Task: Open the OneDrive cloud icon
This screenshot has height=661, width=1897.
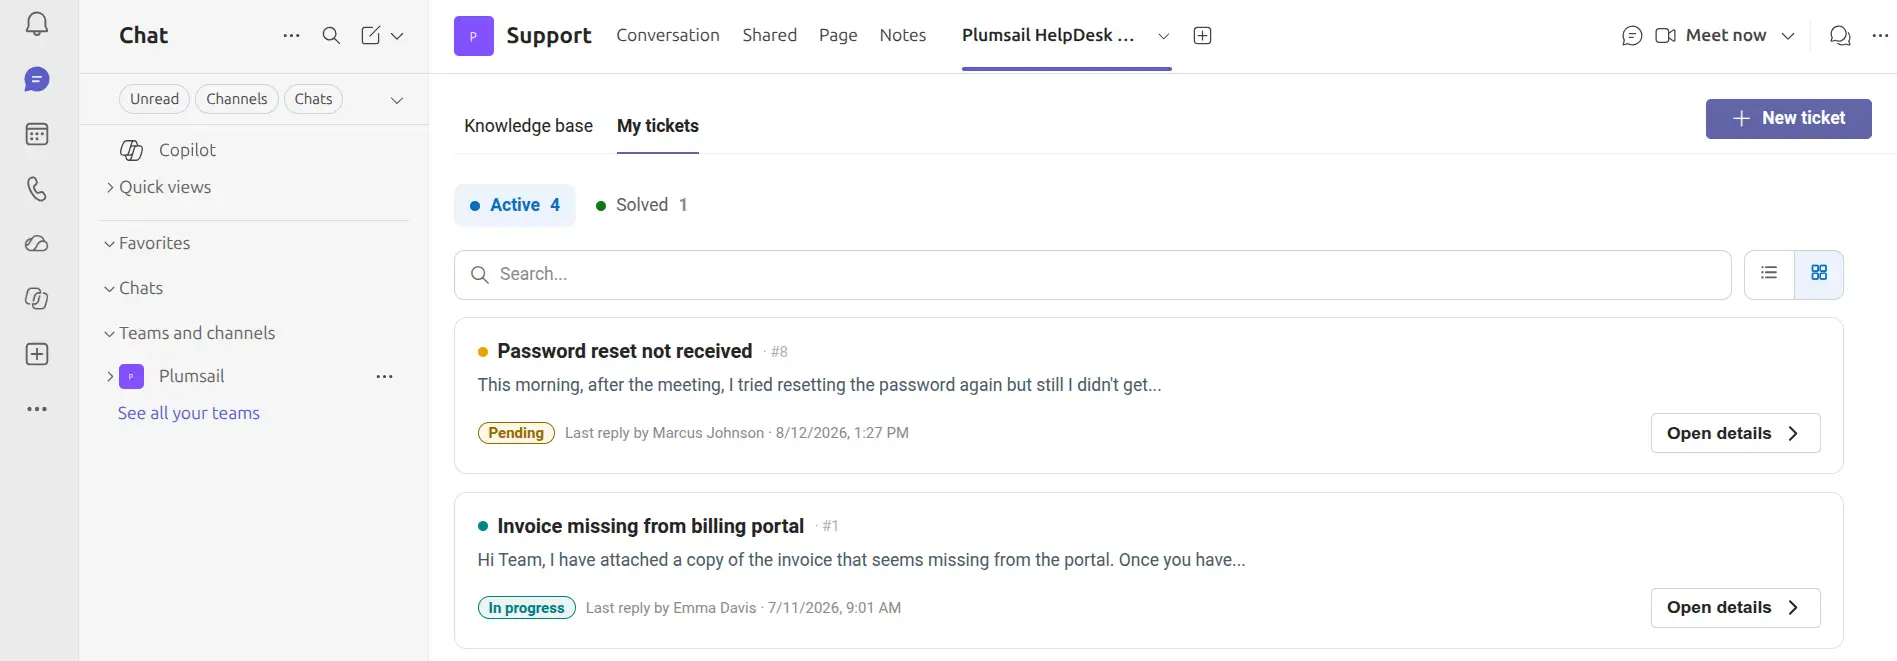Action: point(37,244)
